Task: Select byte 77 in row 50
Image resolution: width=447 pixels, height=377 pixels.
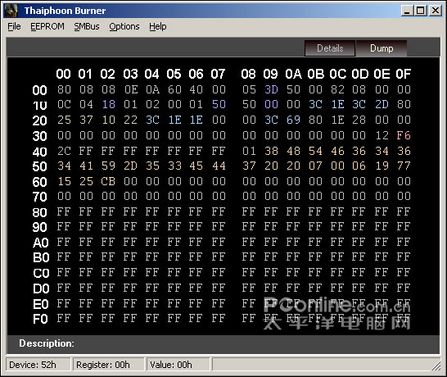Action: (404, 166)
